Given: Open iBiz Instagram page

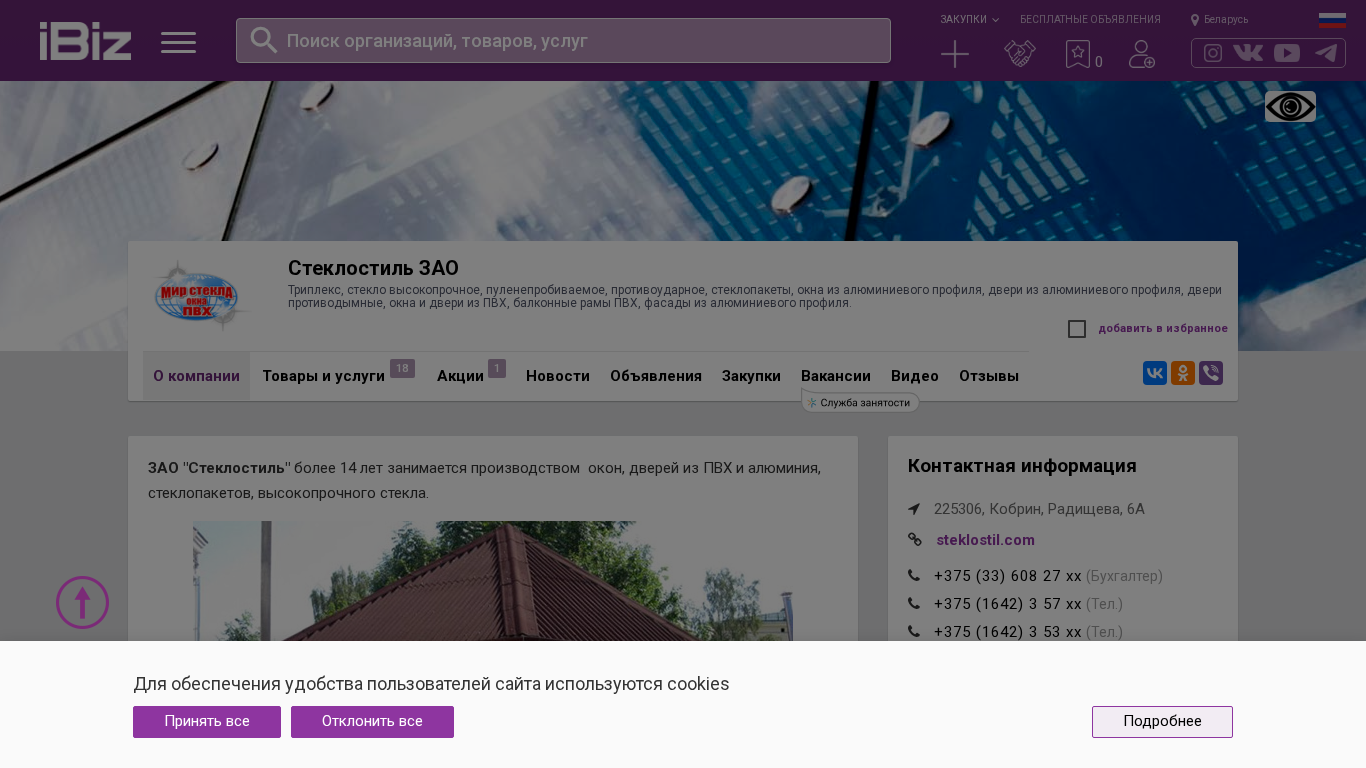Looking at the screenshot, I should (1213, 53).
